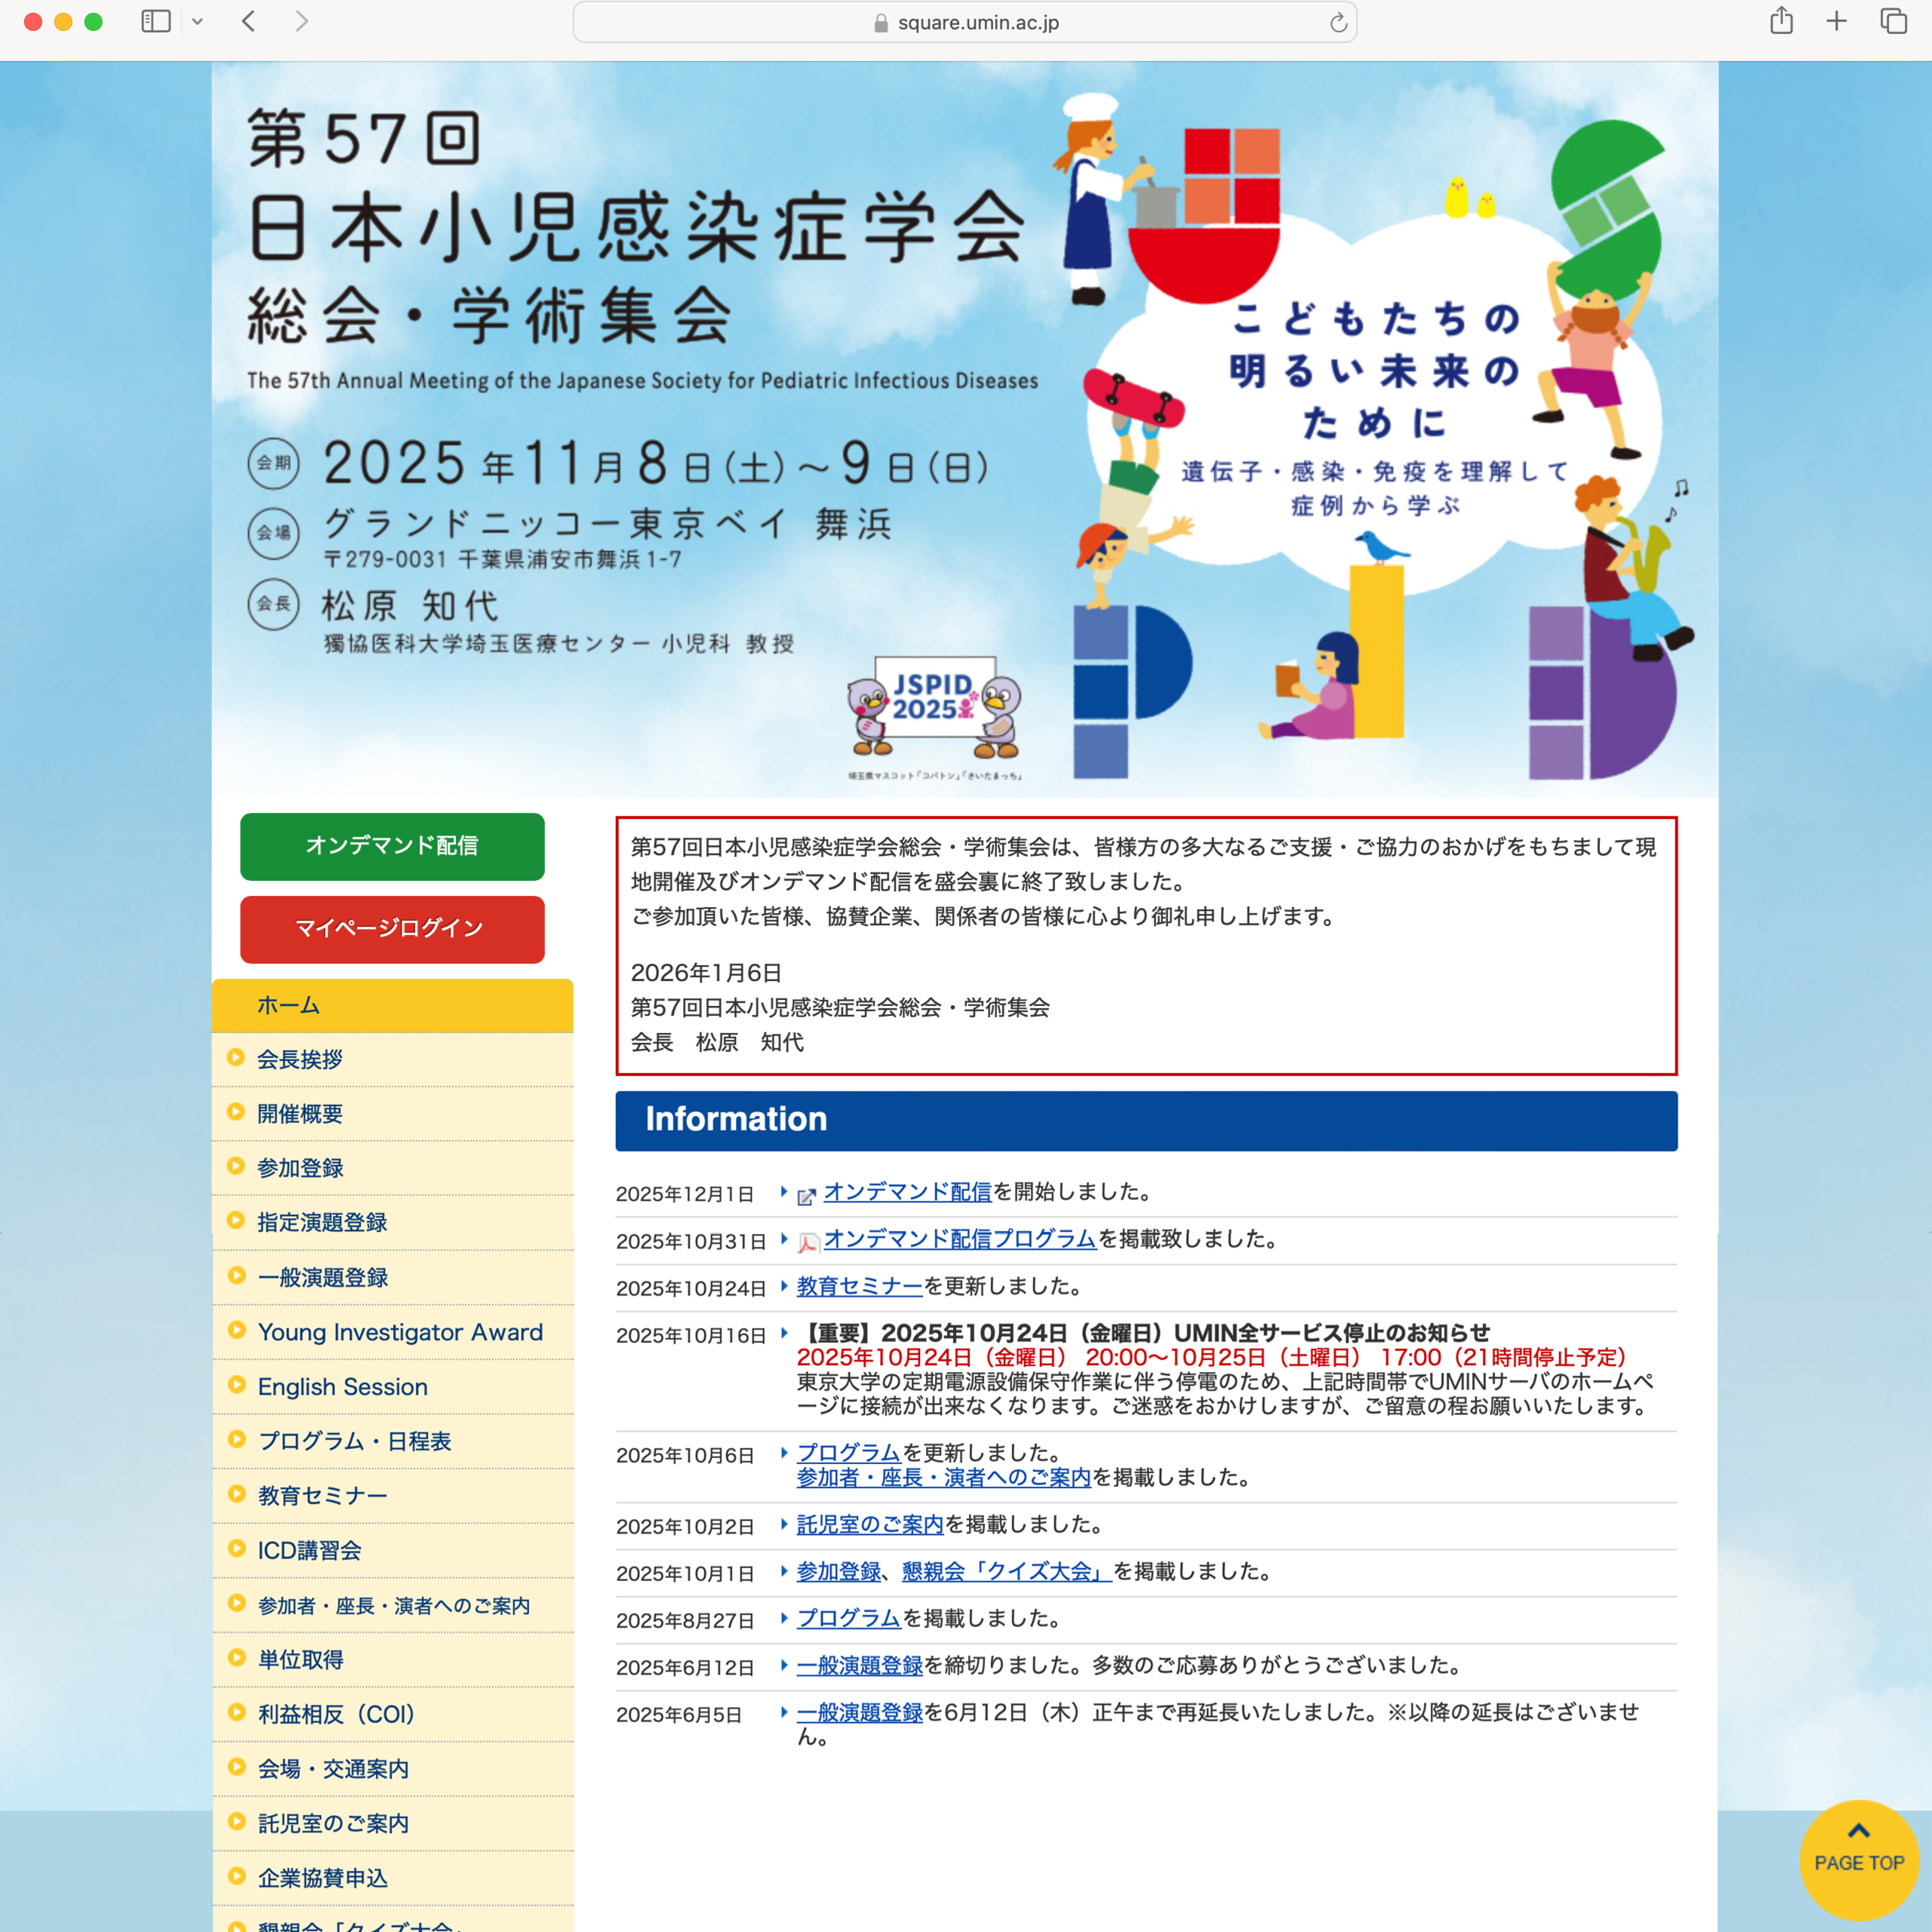
Task: Click the back navigation arrow
Action: click(x=248, y=21)
